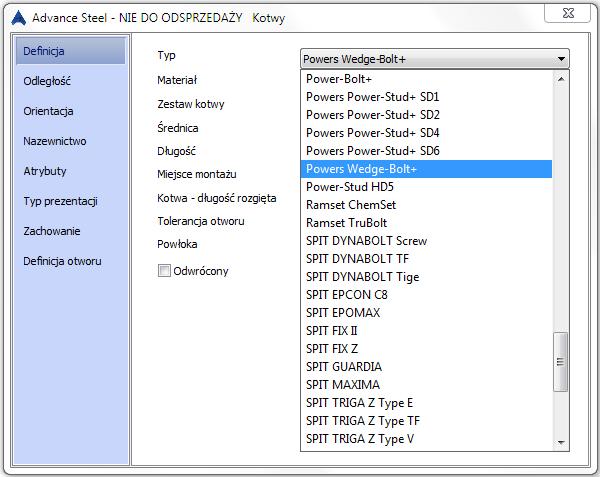
Task: Choose SPIT DYNABOLT Screw option
Action: (426, 241)
